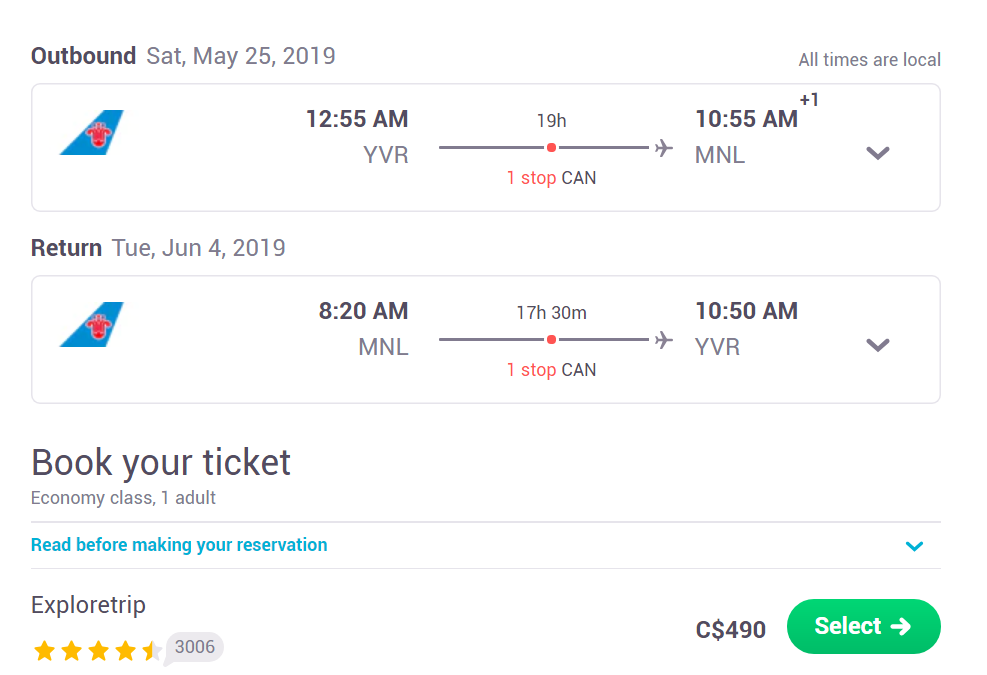Expand the reservation notes blue chevron
The height and width of the screenshot is (675, 987).
tap(915, 546)
